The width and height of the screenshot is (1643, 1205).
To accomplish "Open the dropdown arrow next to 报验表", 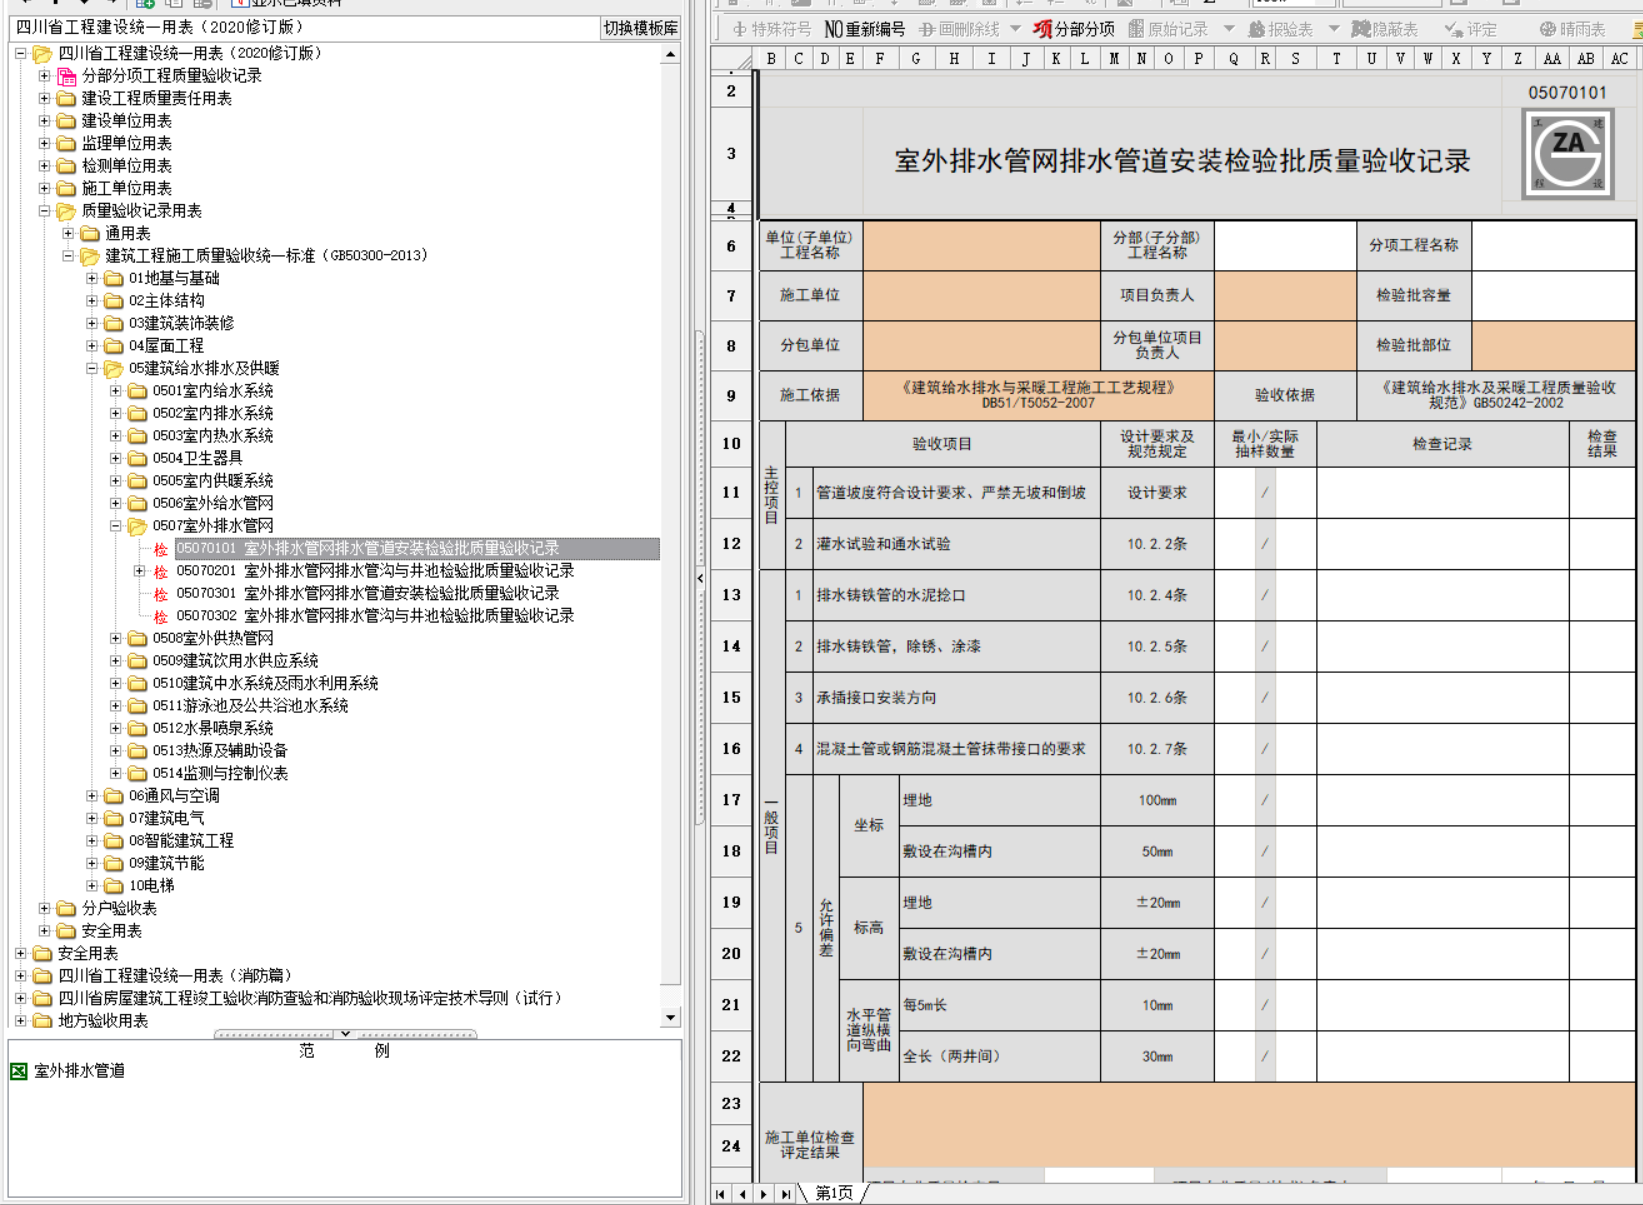I will (1333, 29).
